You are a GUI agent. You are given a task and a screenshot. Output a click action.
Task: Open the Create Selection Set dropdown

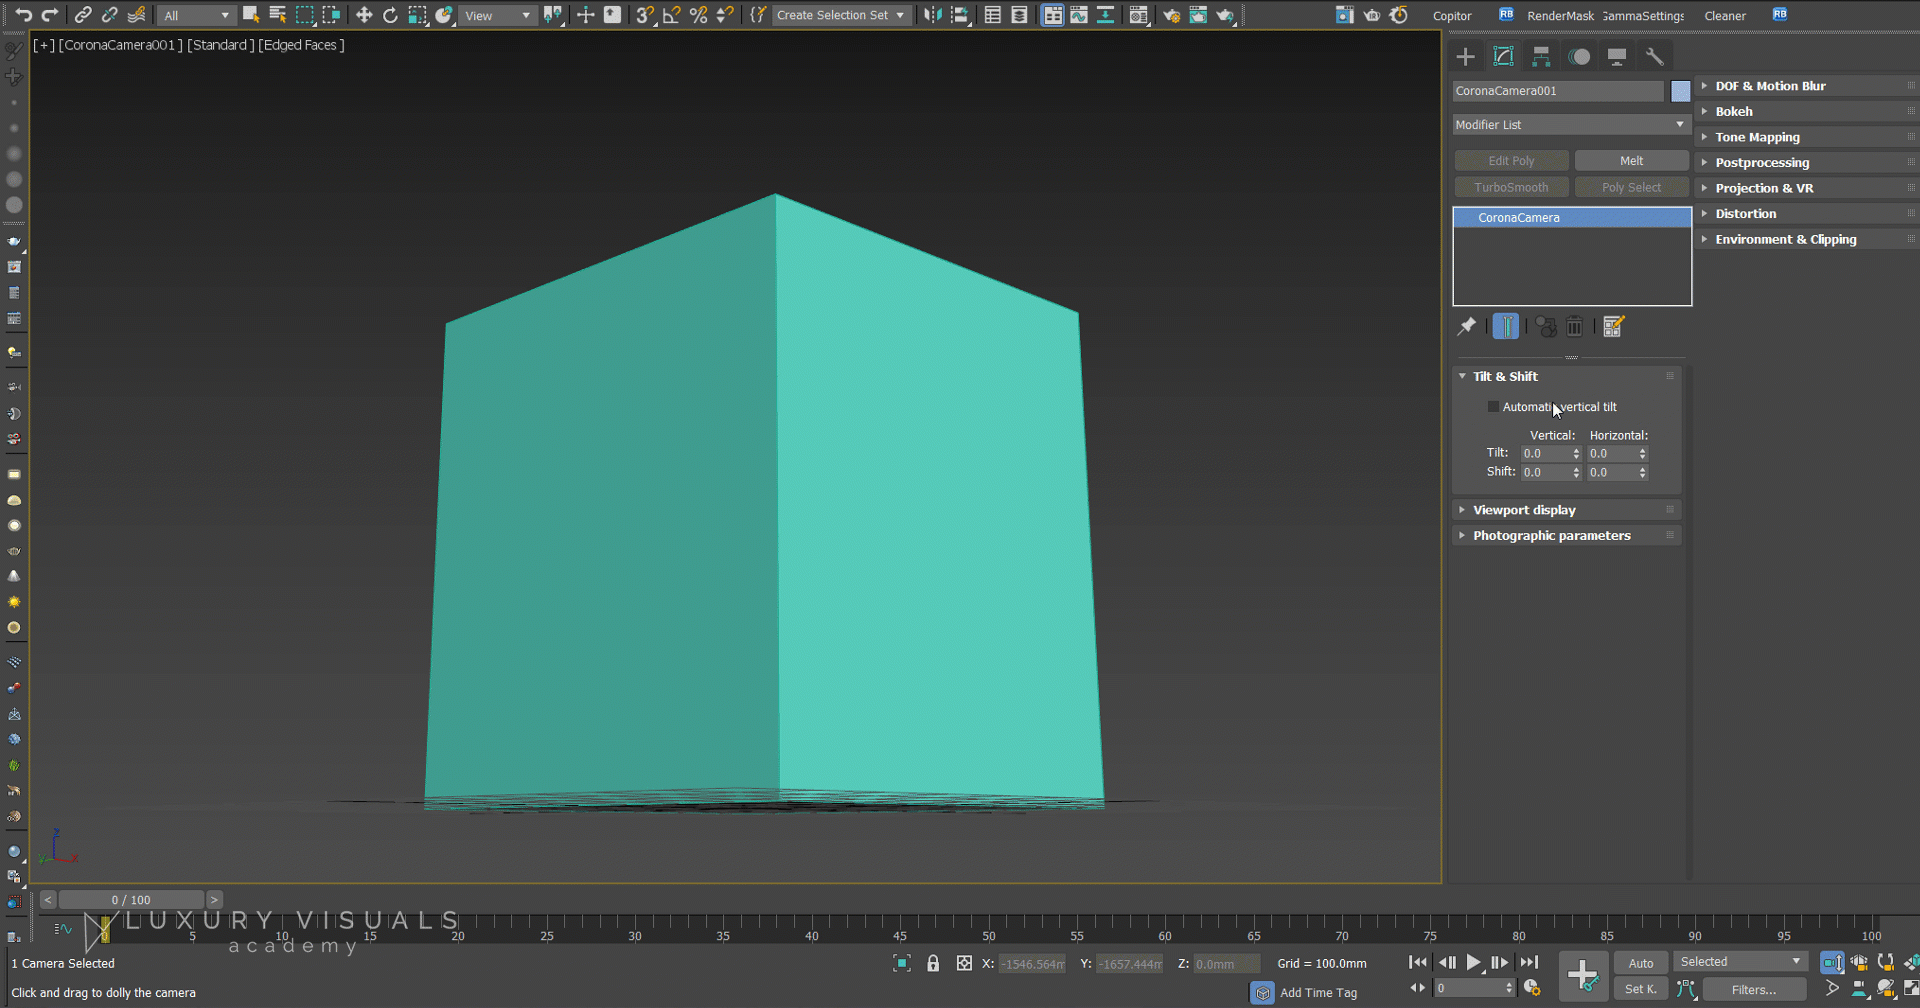click(840, 15)
